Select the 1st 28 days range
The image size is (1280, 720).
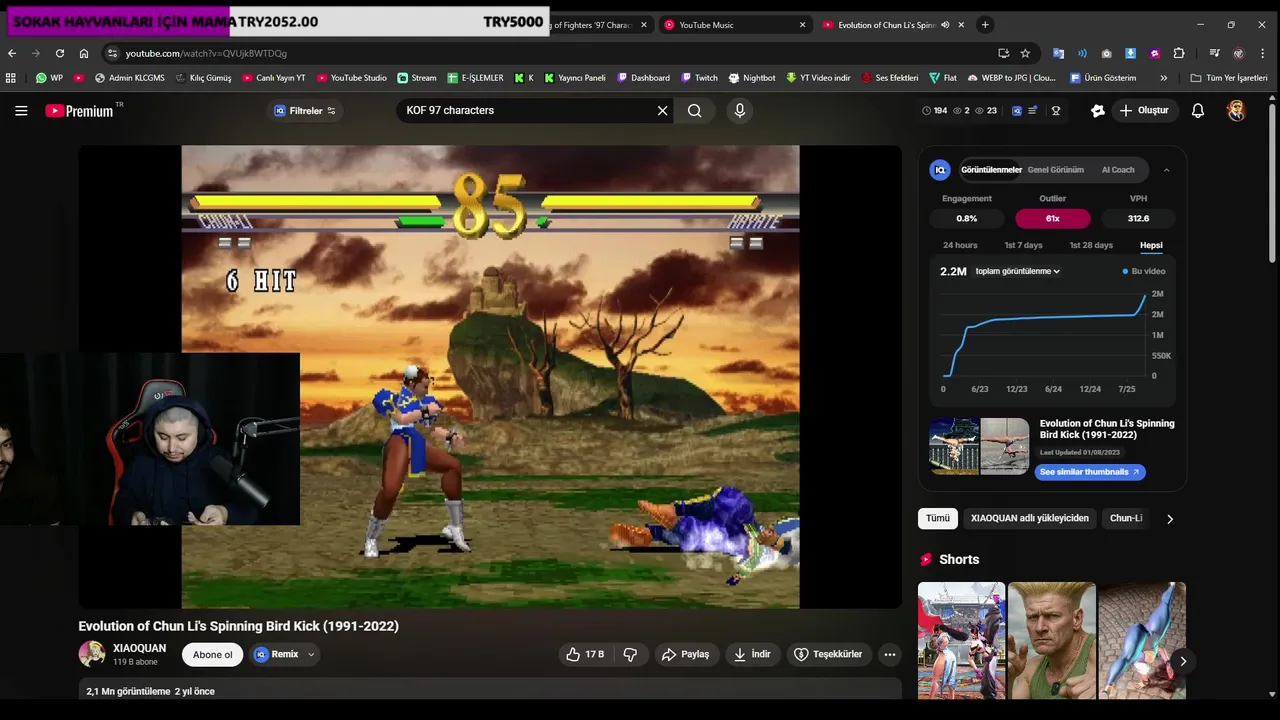point(1091,245)
